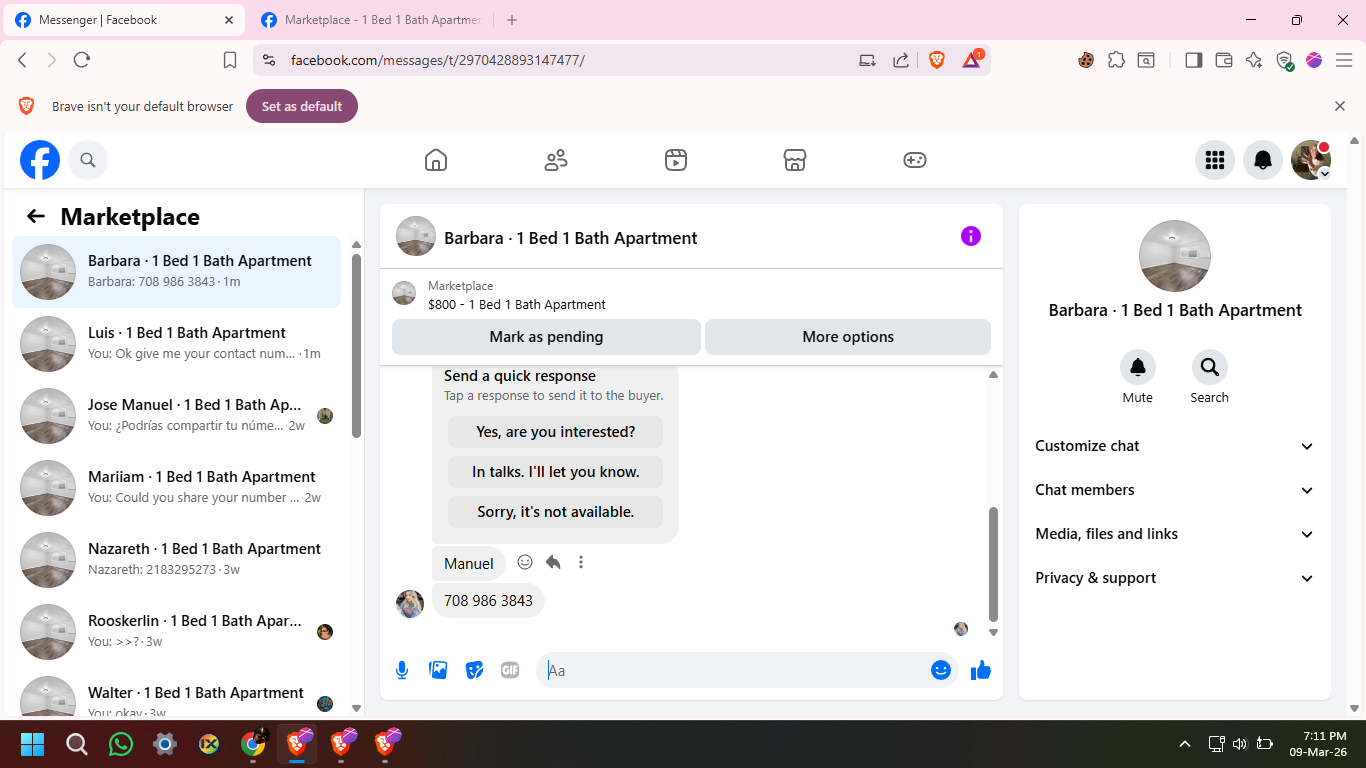Open Facebook home via logo

tap(40, 160)
